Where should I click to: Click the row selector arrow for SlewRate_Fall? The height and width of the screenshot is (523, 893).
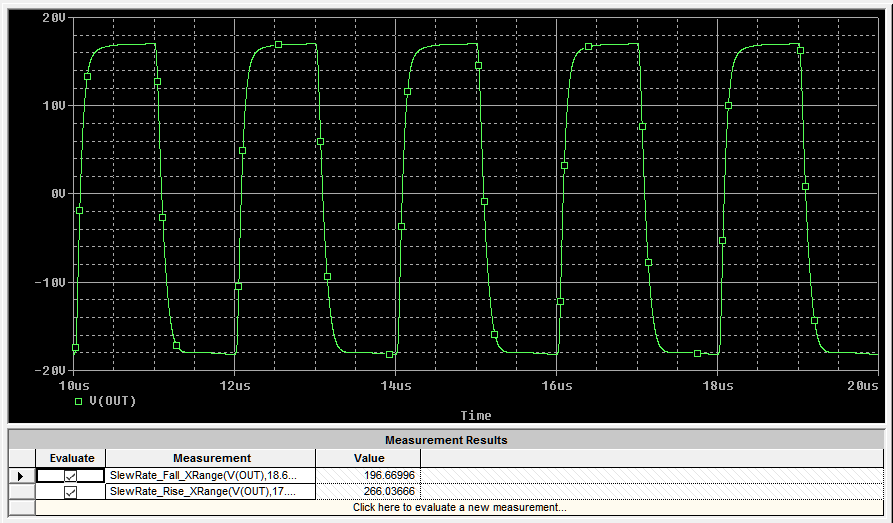click(22, 476)
